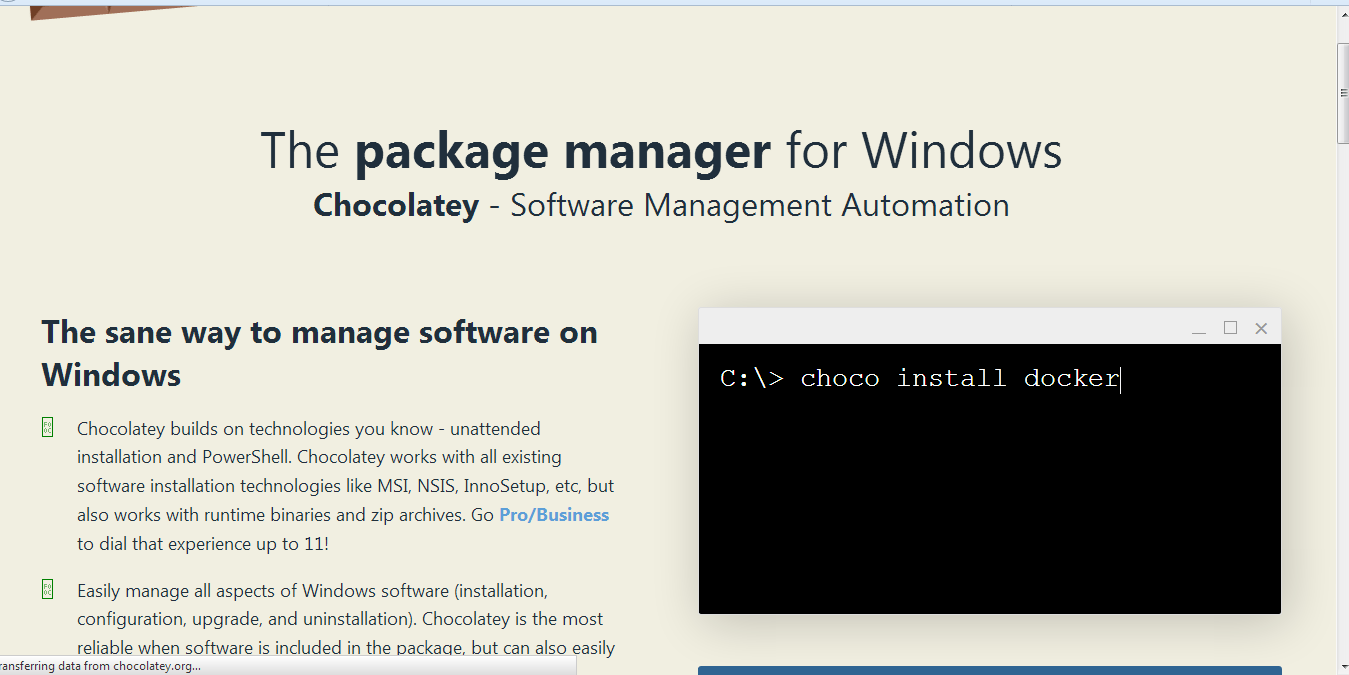Click the vertical scrollbar thumb
Viewport: 1349px width, 675px height.
pos(1343,93)
